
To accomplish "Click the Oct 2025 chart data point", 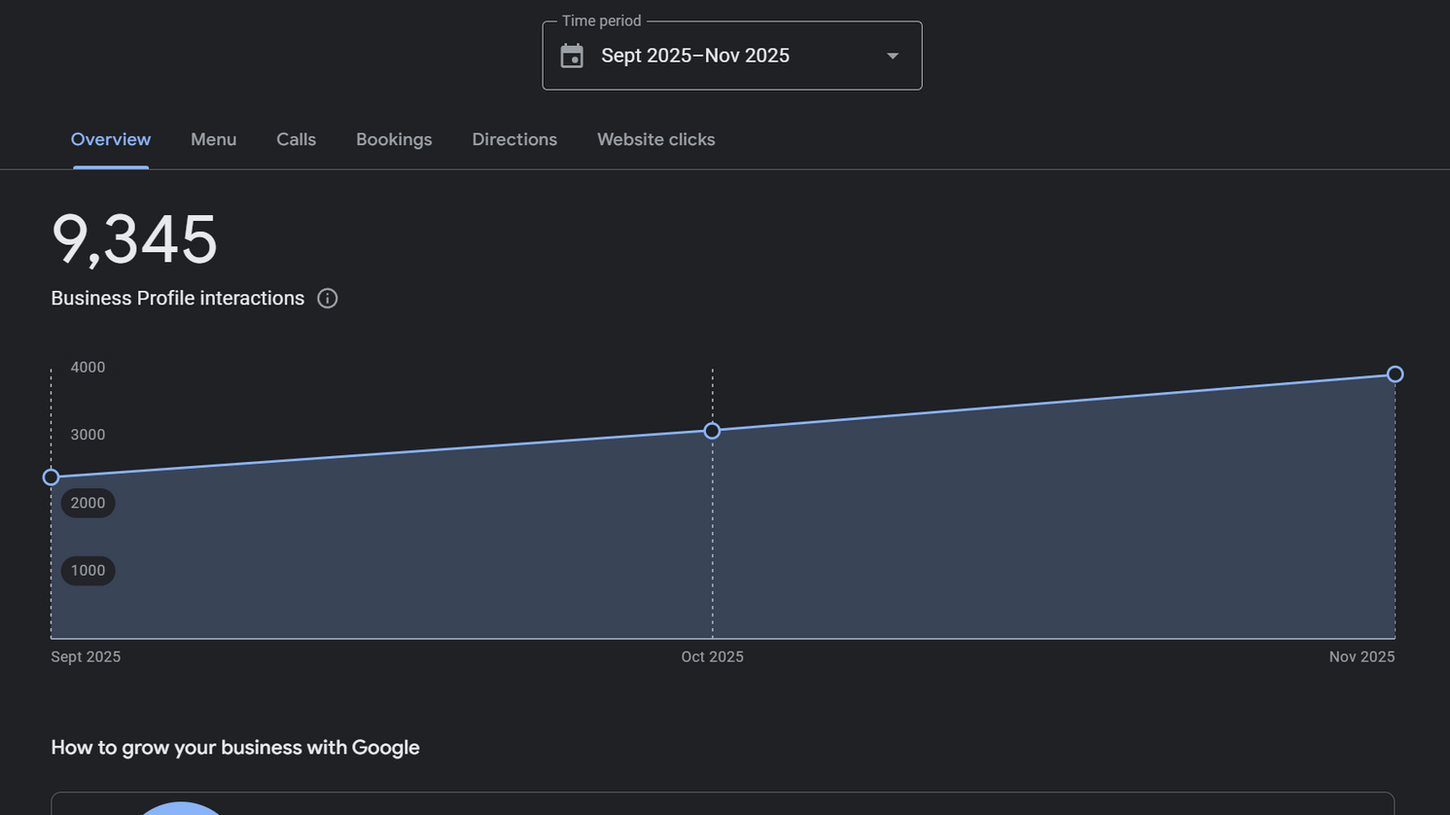I will 712,431.
